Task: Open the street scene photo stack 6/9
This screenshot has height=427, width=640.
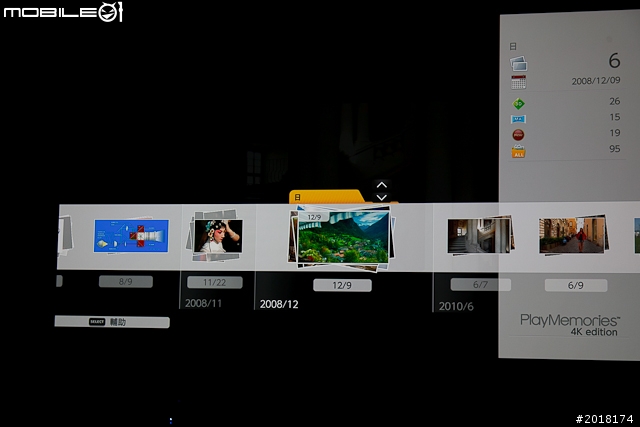Action: click(x=573, y=235)
